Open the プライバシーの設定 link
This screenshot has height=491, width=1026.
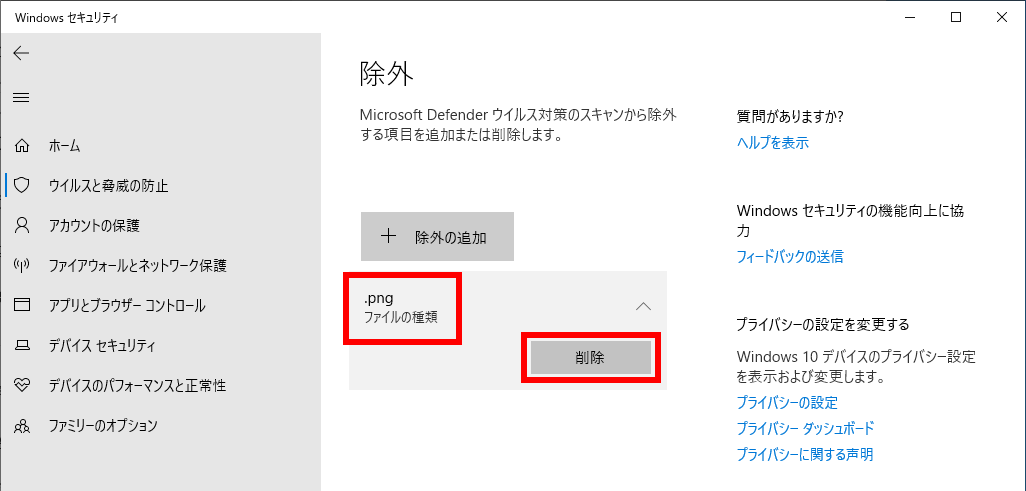[787, 403]
